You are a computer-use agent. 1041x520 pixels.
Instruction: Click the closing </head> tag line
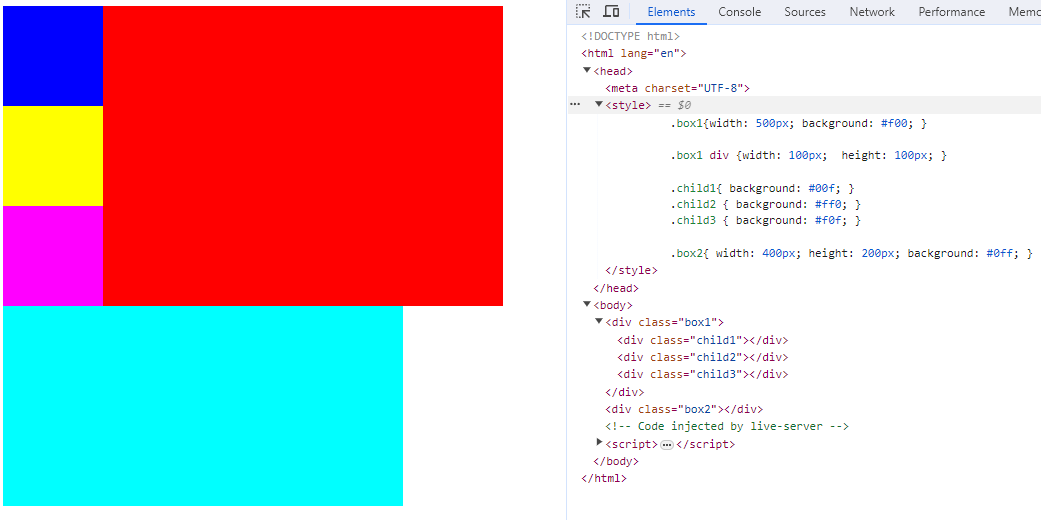615,289
